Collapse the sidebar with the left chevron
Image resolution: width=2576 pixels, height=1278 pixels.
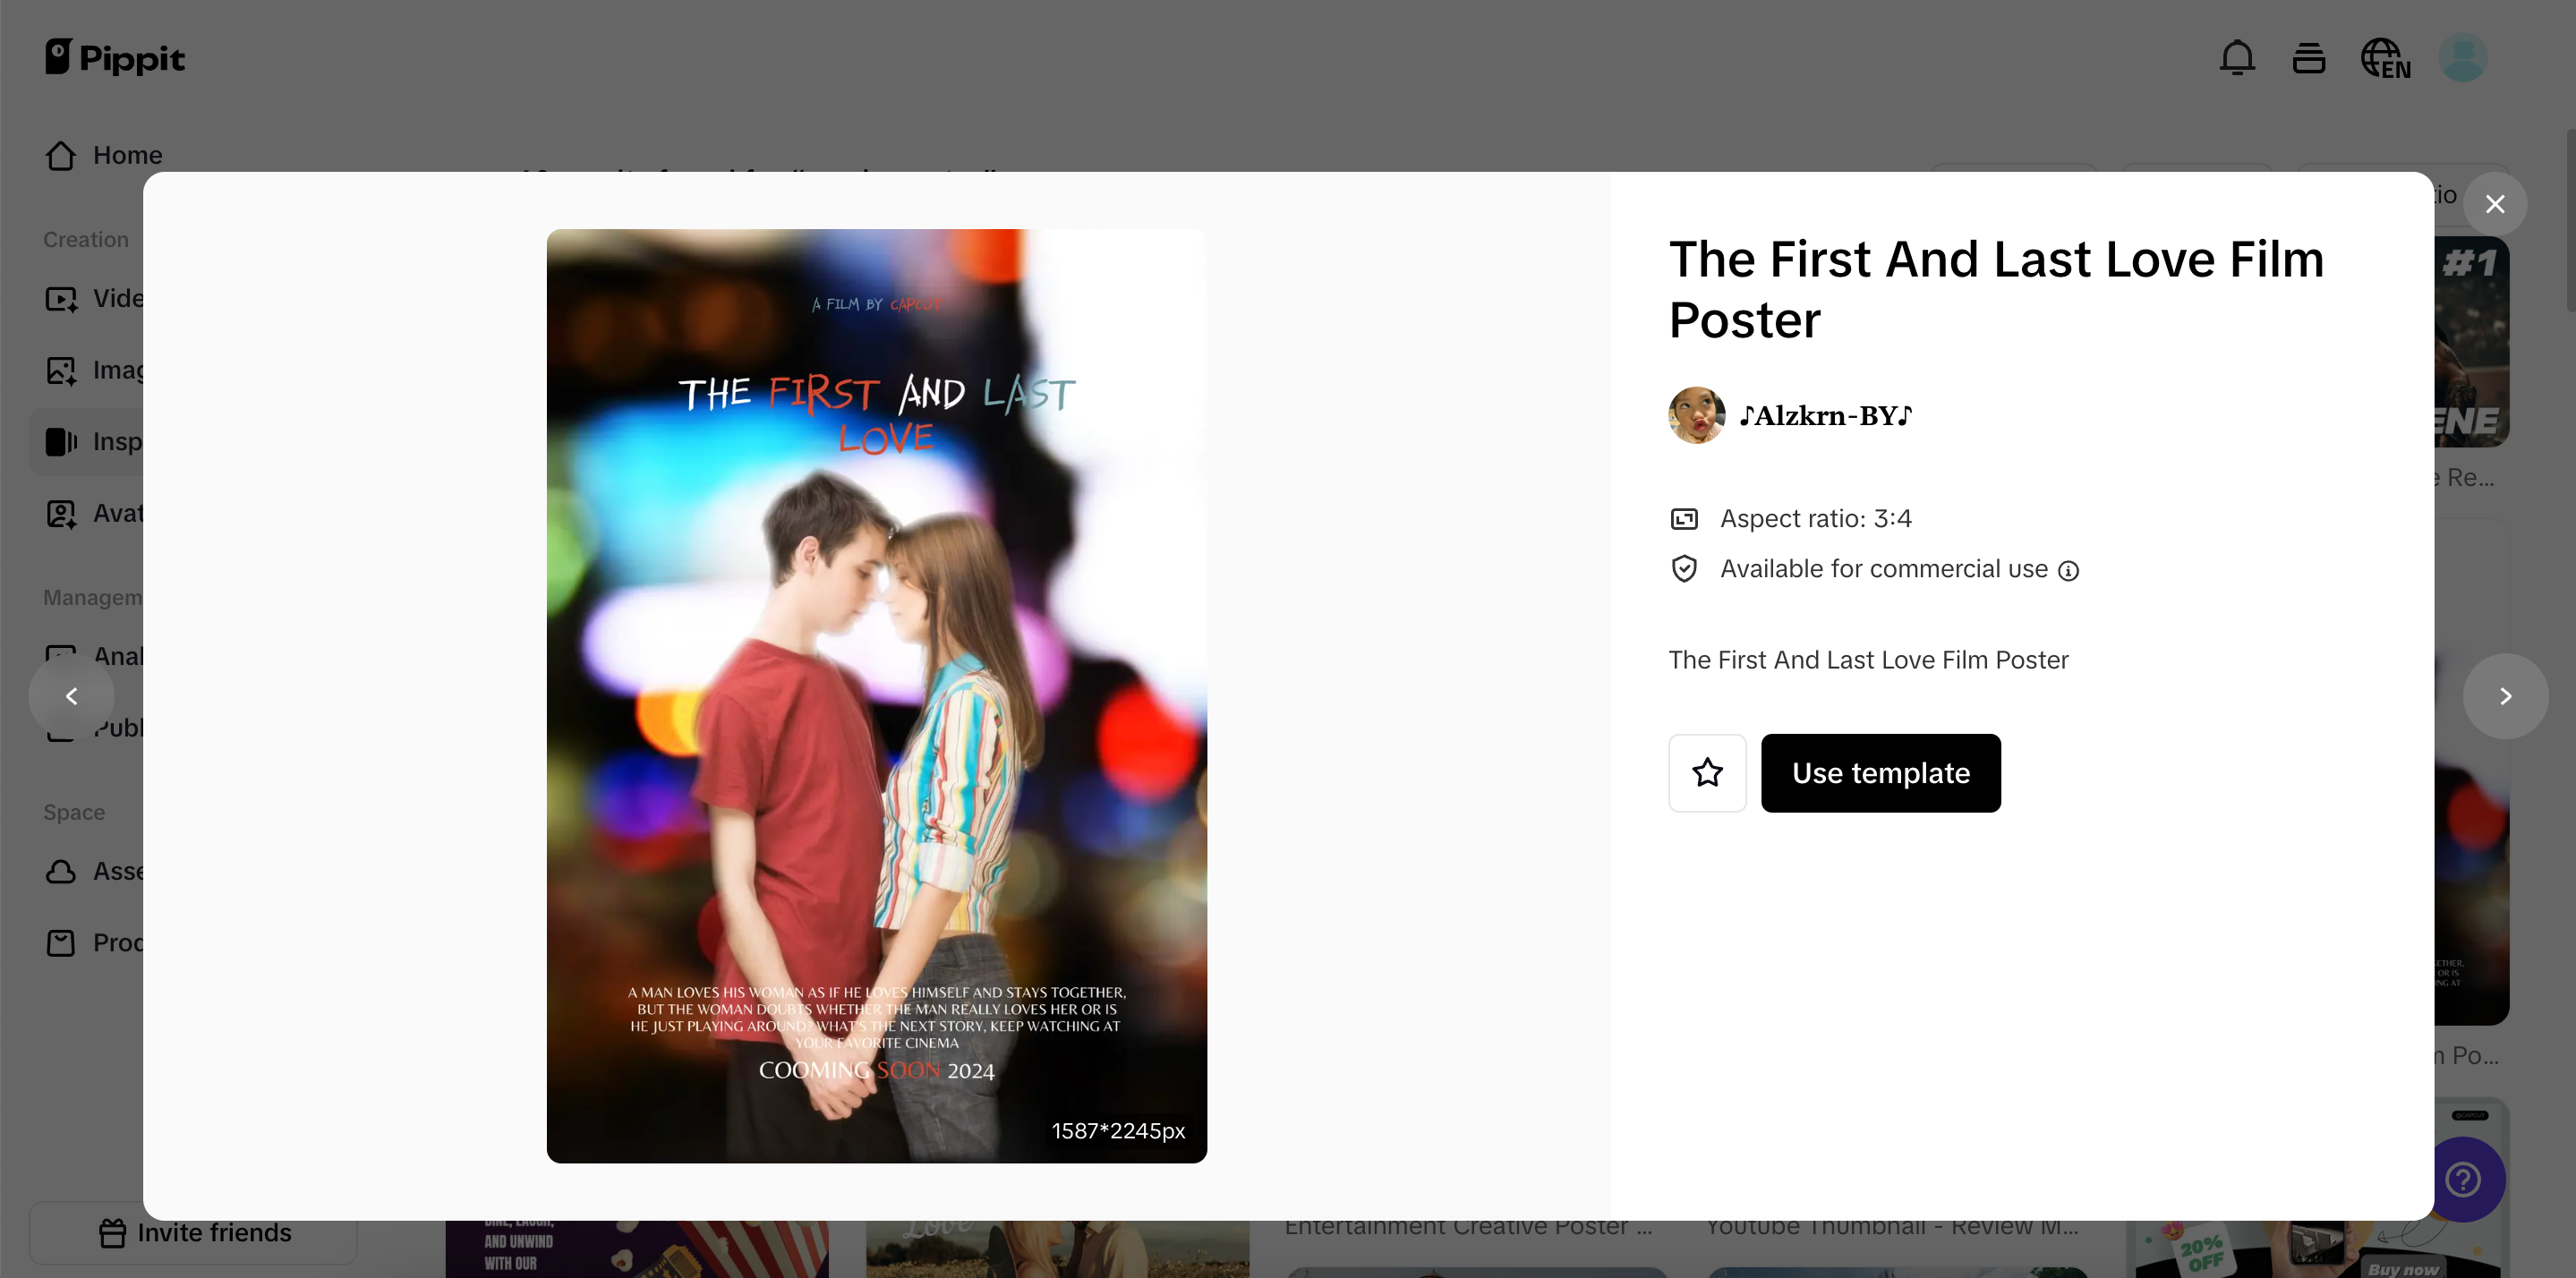pos(71,696)
